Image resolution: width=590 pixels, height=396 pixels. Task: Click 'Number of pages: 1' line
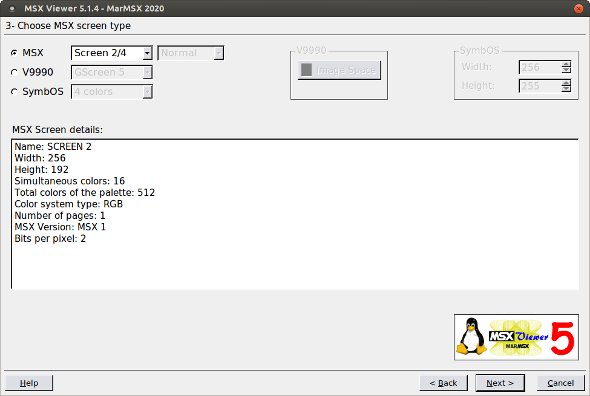point(60,215)
